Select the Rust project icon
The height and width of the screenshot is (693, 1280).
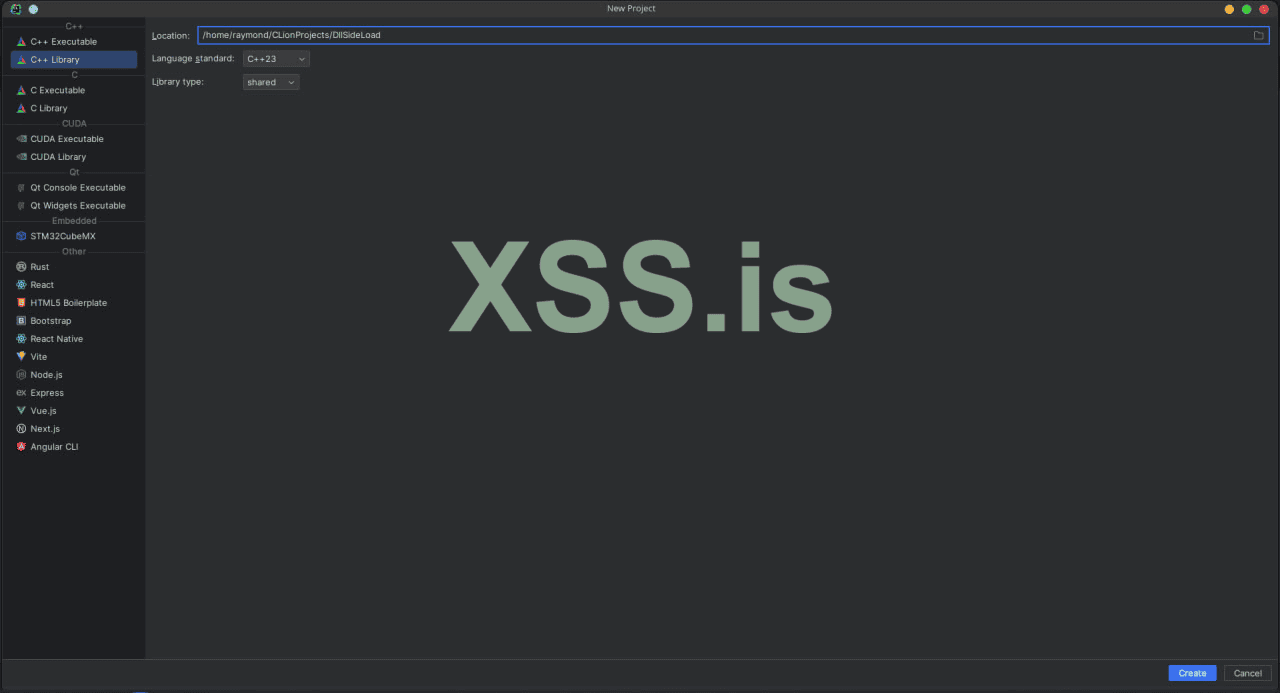tap(21, 267)
